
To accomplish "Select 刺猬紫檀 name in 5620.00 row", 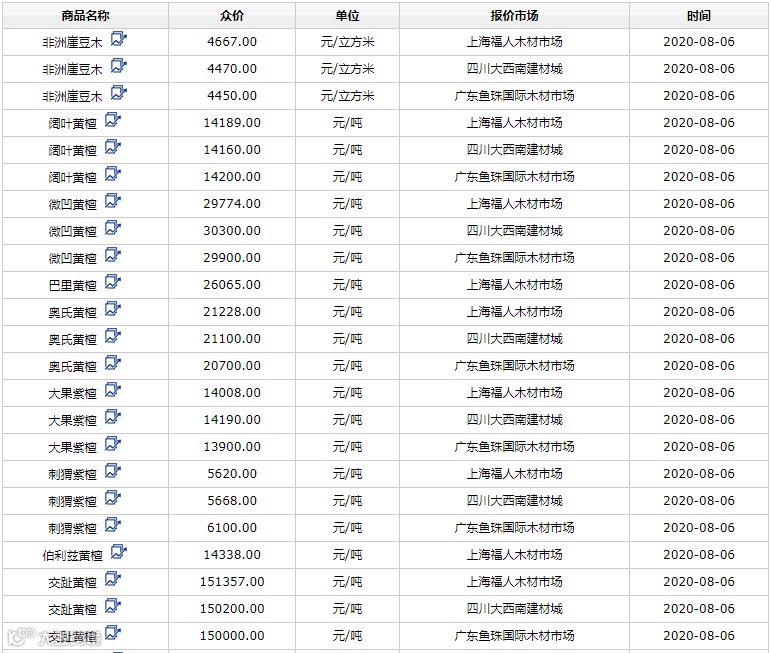I will click(72, 475).
